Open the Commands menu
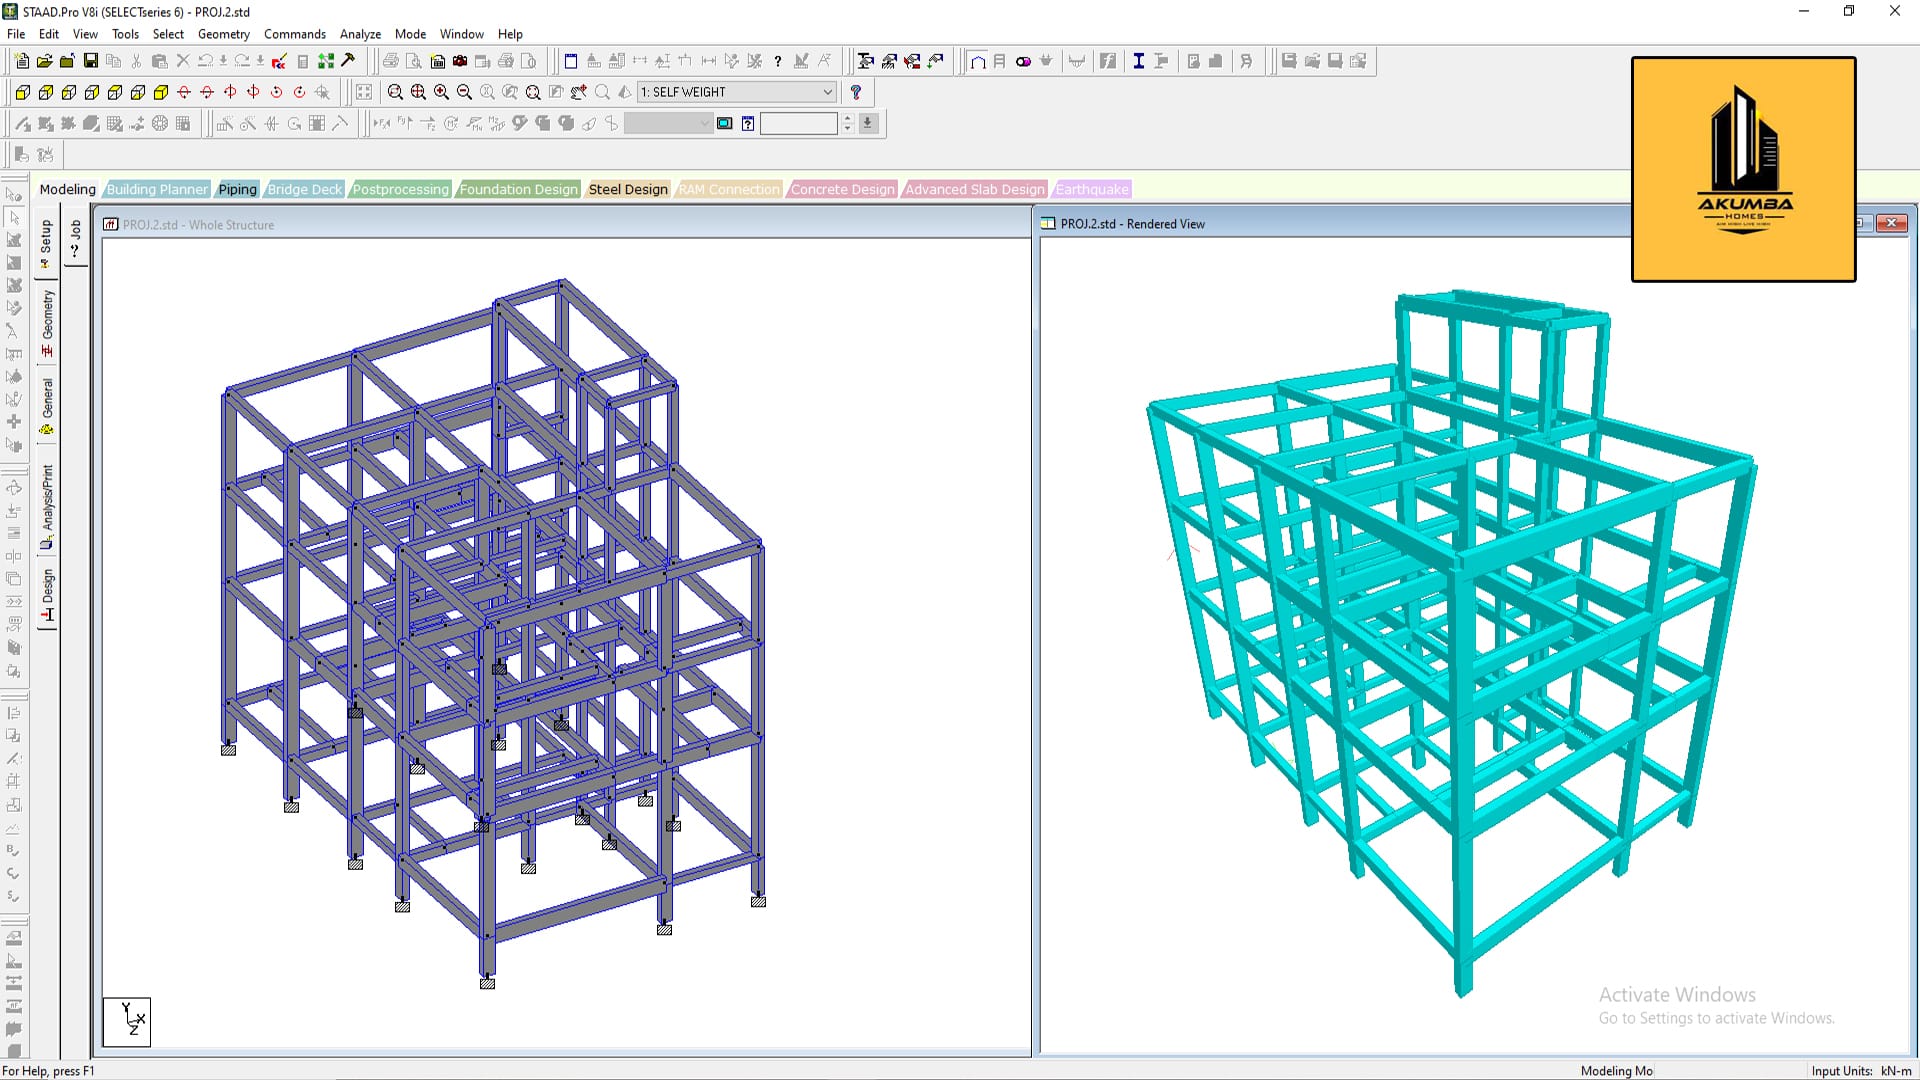Image resolution: width=1920 pixels, height=1080 pixels. pyautogui.click(x=294, y=34)
